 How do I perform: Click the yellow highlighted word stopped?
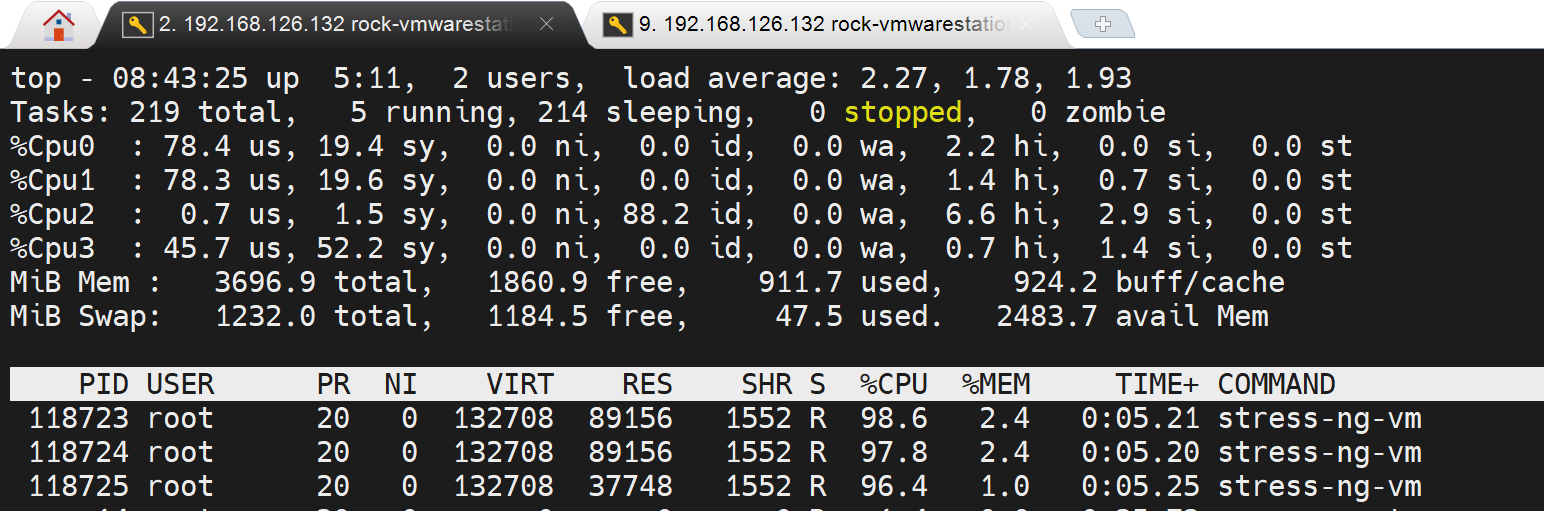click(902, 112)
